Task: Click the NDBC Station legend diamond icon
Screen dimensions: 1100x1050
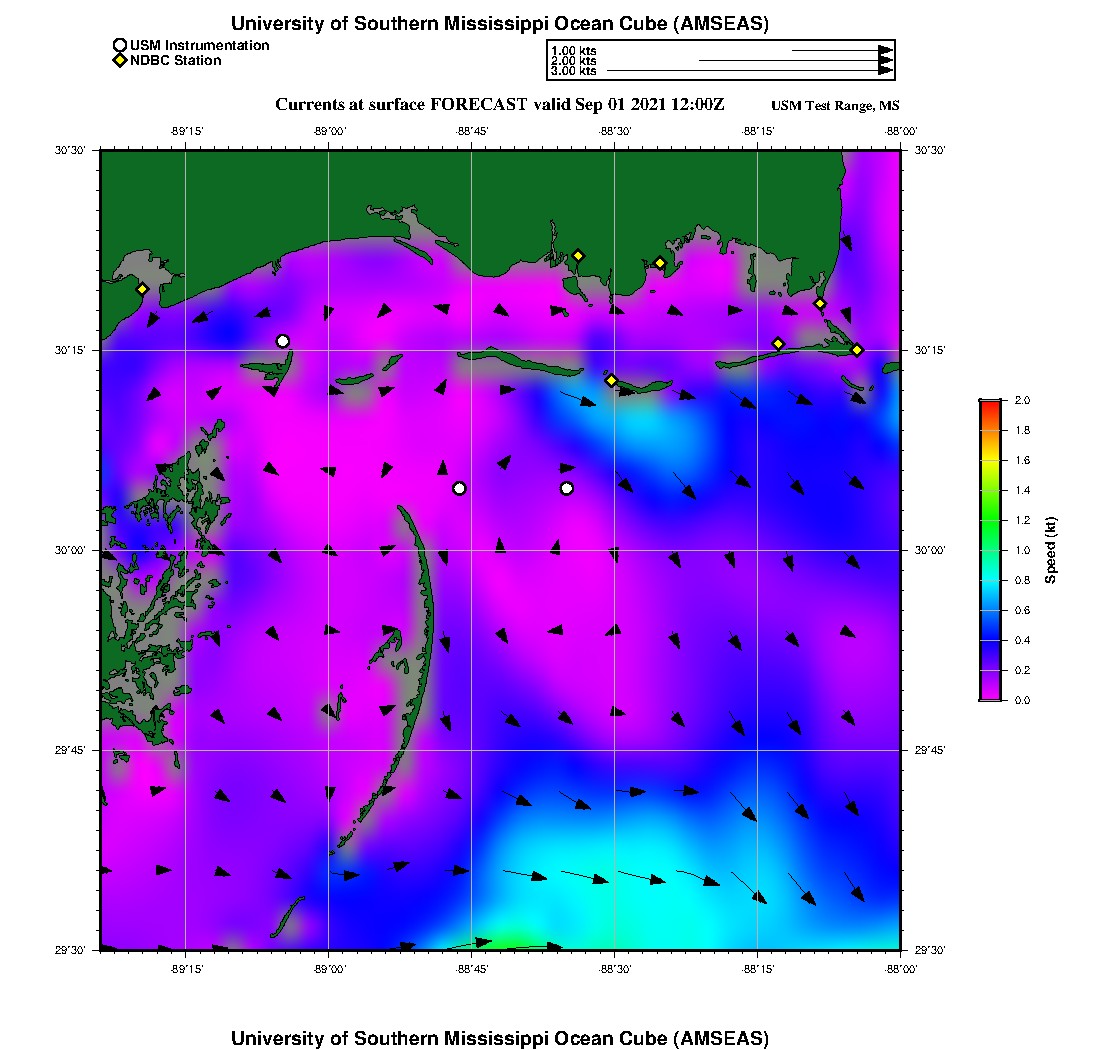Action: click(120, 61)
